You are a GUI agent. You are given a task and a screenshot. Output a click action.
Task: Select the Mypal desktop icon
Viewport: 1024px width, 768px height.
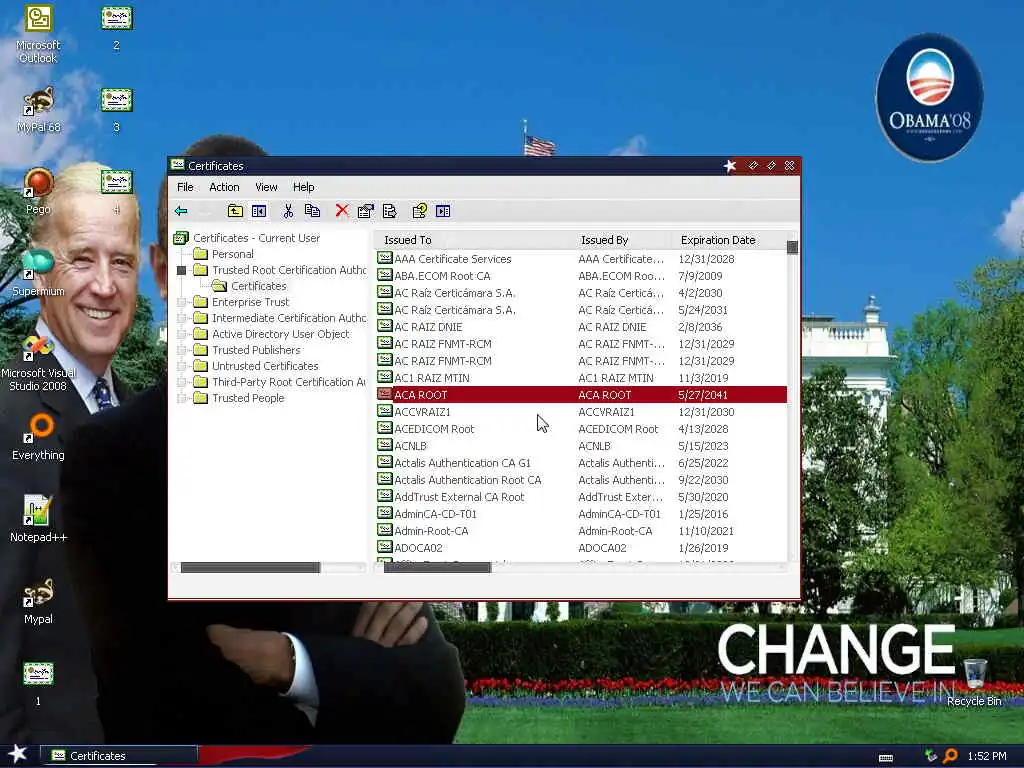click(x=38, y=601)
